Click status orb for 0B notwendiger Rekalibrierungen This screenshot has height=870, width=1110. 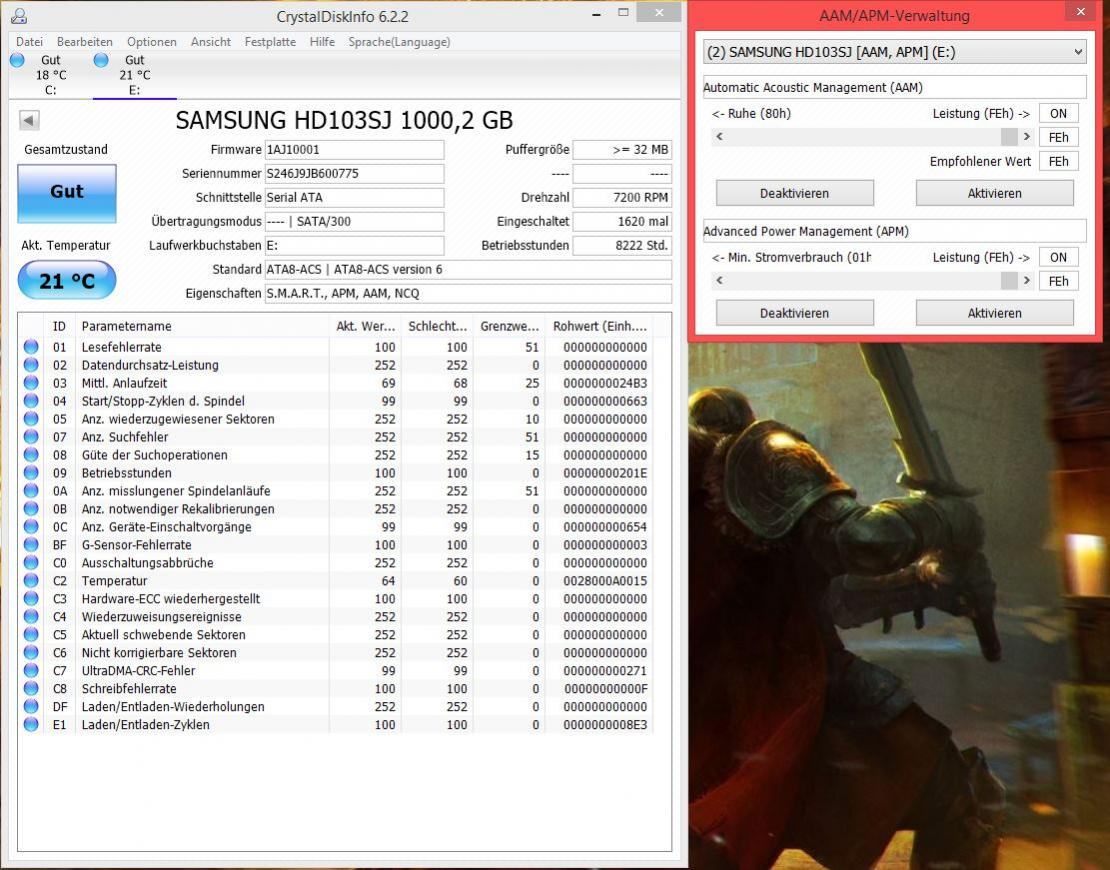[31, 508]
